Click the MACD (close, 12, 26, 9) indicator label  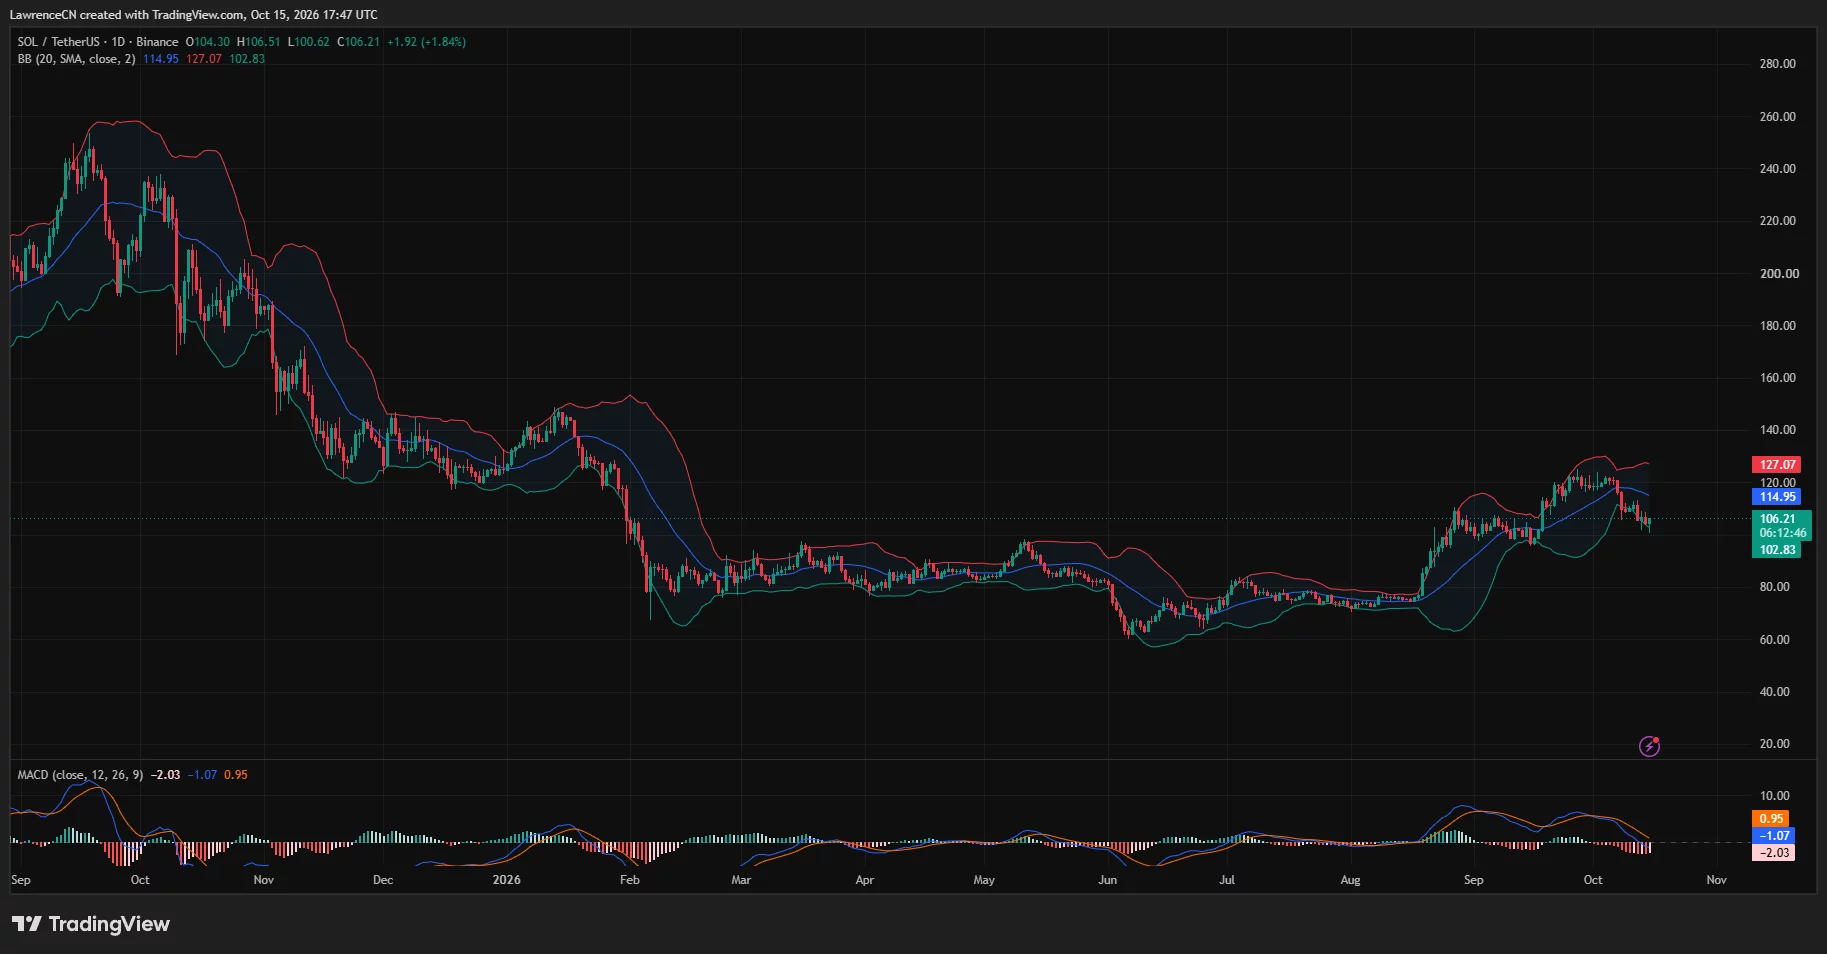click(80, 775)
